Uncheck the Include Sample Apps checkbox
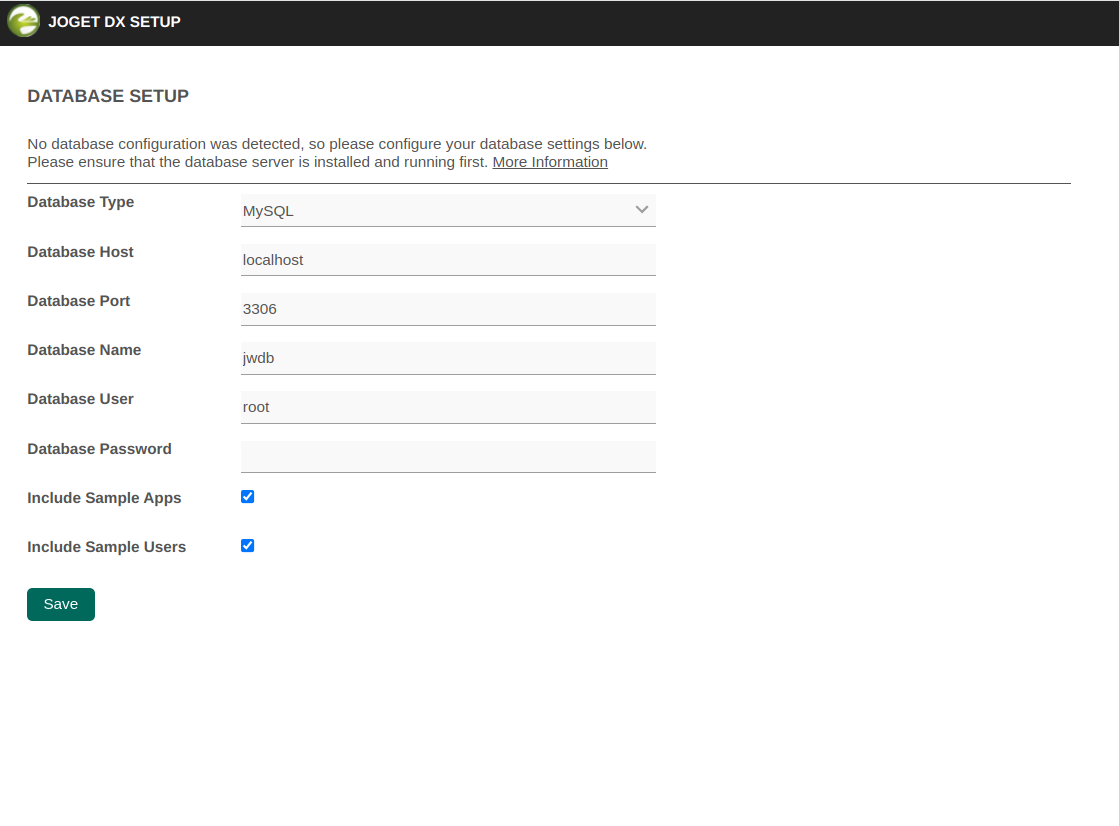The image size is (1119, 826). coord(248,497)
